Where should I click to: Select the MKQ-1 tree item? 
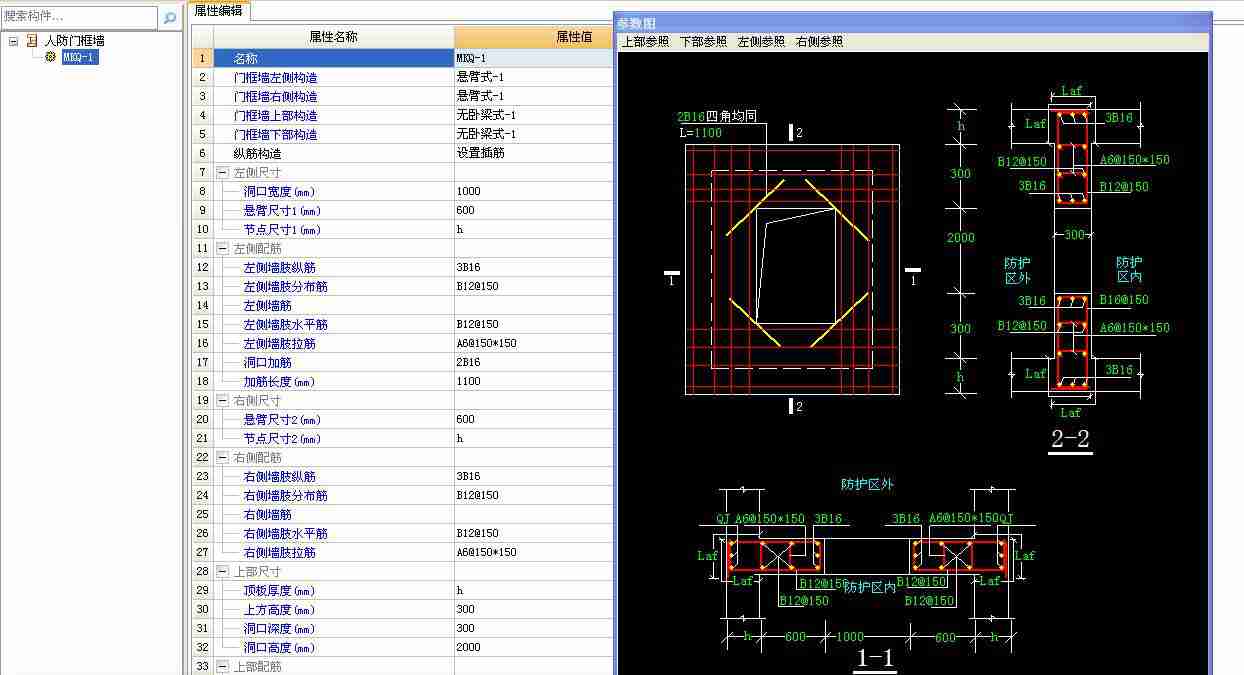[x=79, y=57]
